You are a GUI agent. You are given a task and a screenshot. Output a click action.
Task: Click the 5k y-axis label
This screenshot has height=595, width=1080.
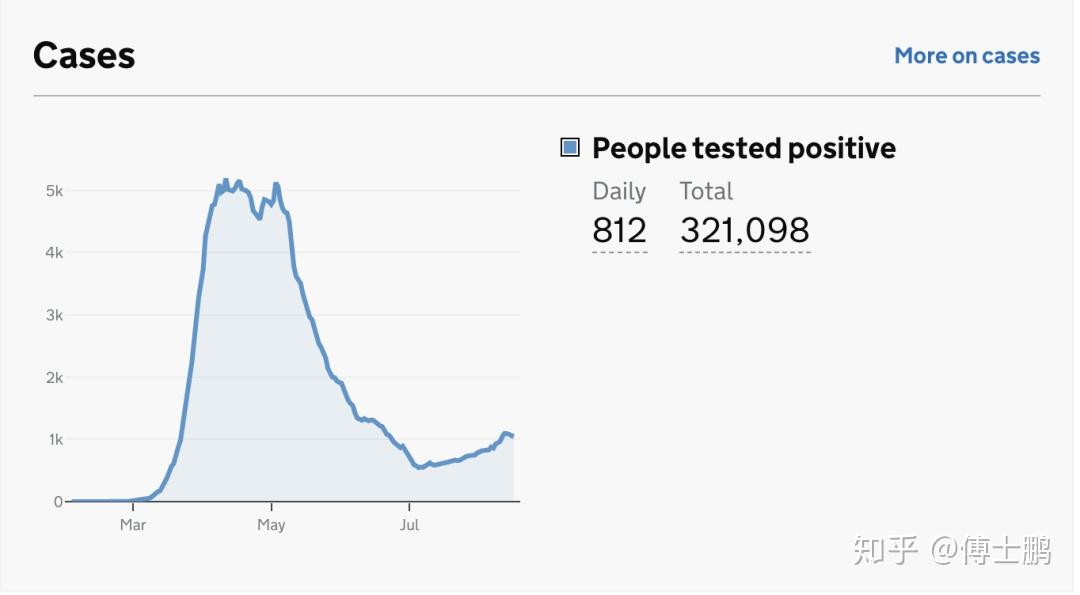coord(54,190)
